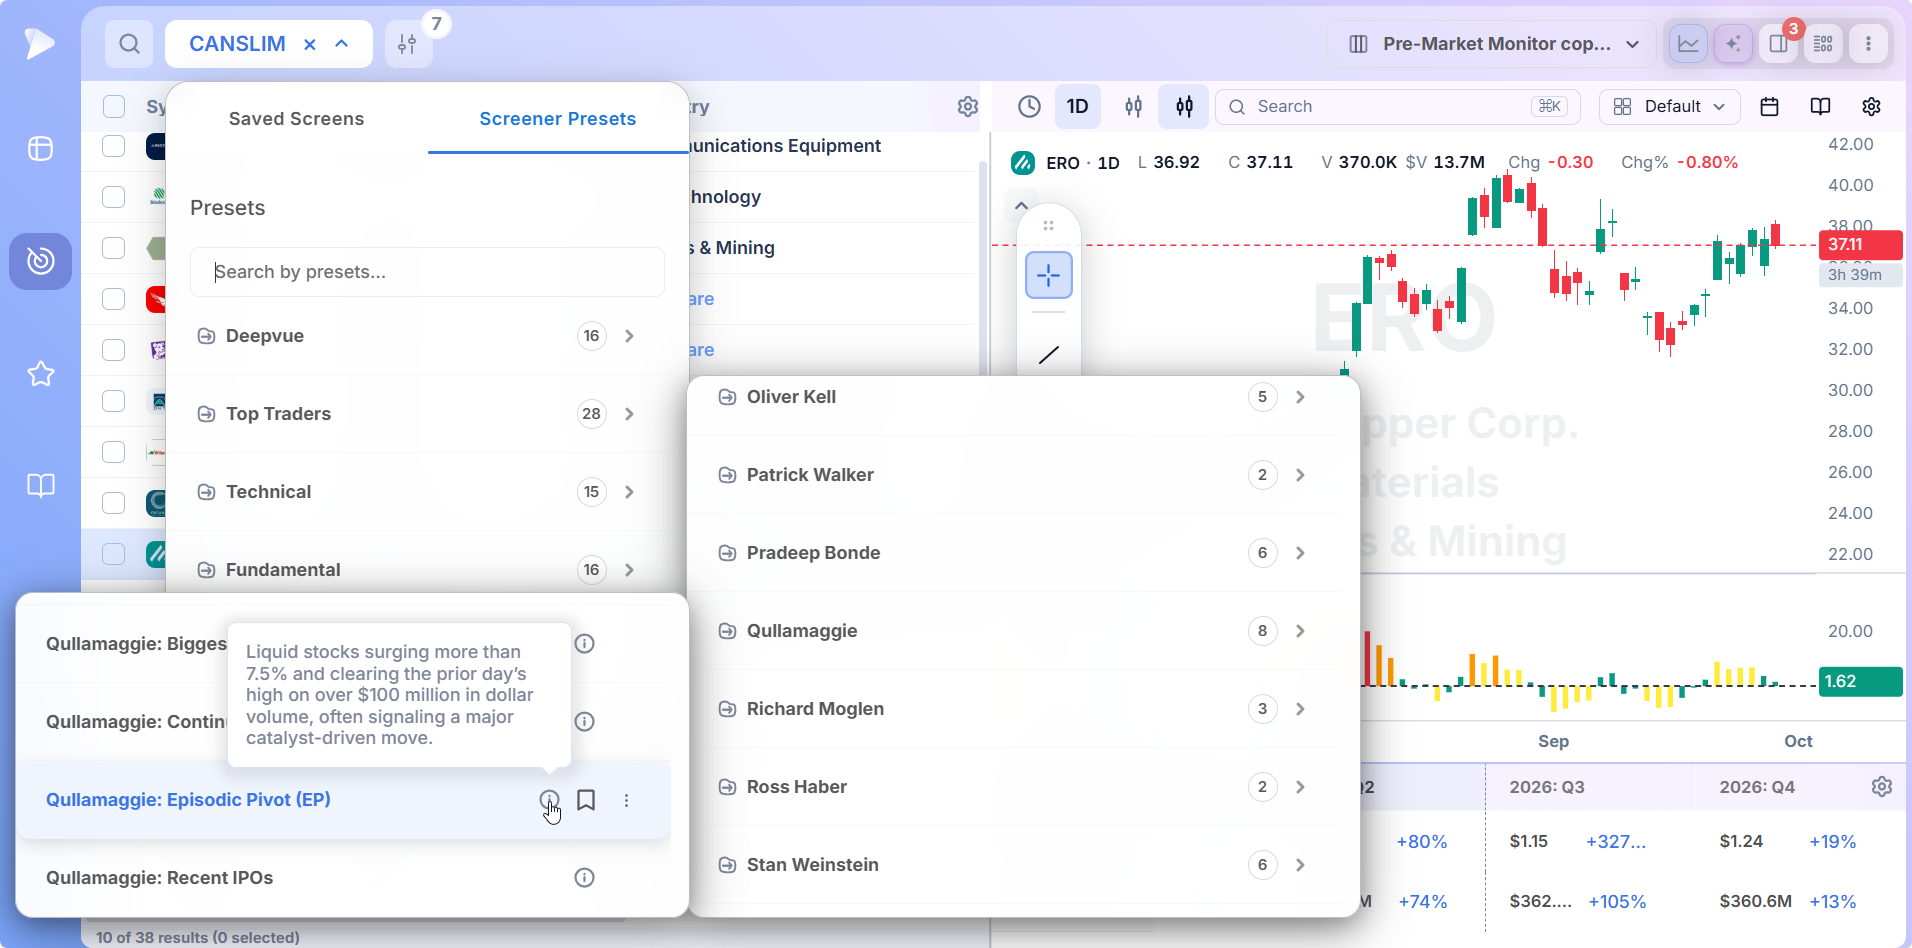Tick the checkbox of the highlighted ERO row

[114, 554]
